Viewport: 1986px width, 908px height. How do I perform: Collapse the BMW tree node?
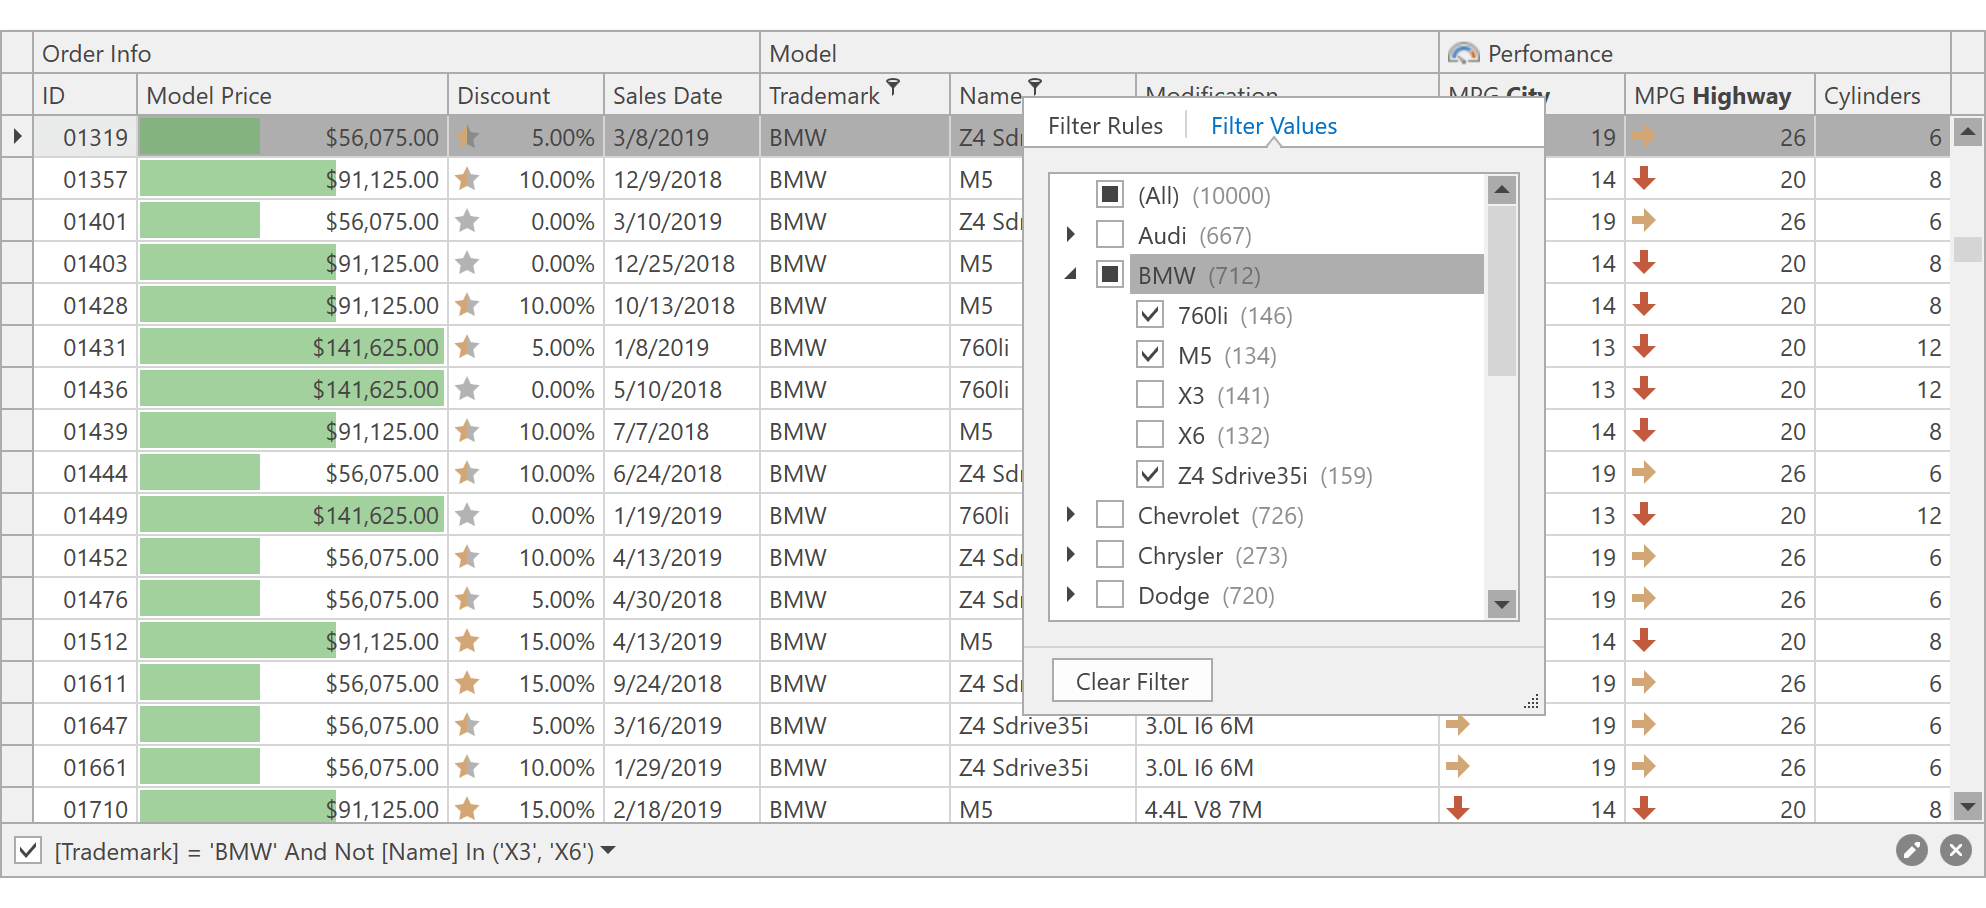1071,274
